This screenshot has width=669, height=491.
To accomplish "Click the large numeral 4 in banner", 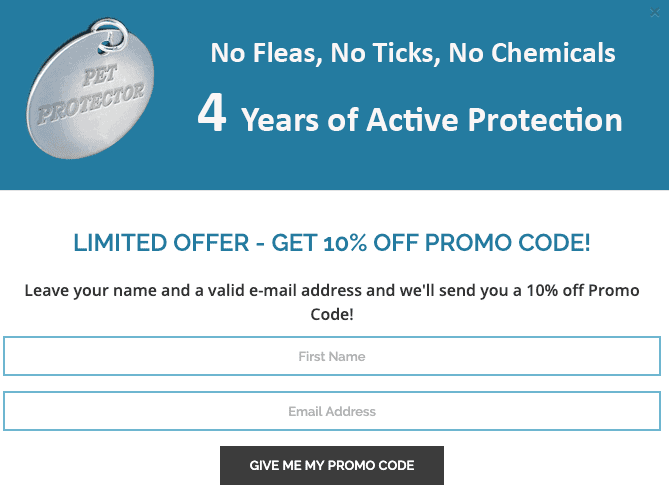I will pyautogui.click(x=212, y=113).
